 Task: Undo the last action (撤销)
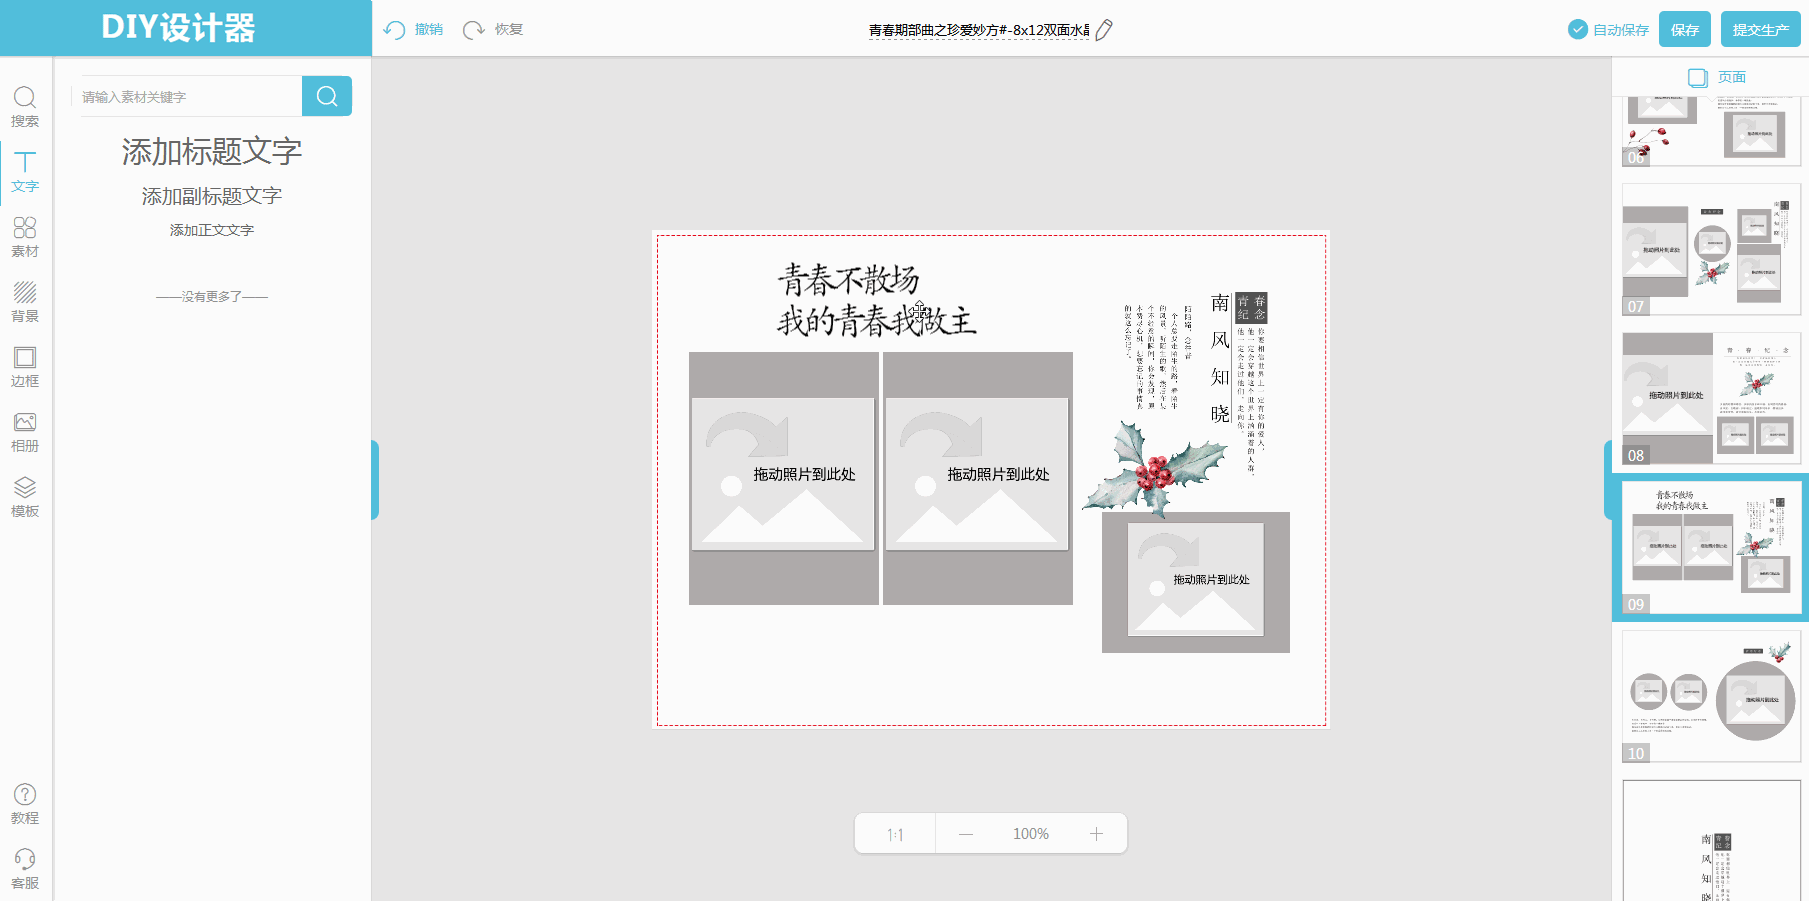point(413,30)
